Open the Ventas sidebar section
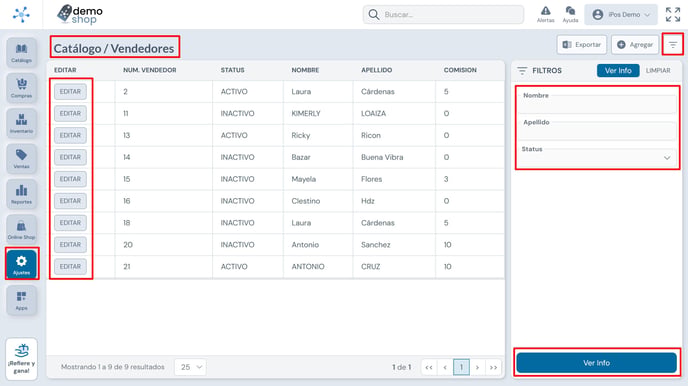This screenshot has height=386, width=688. pos(22,159)
